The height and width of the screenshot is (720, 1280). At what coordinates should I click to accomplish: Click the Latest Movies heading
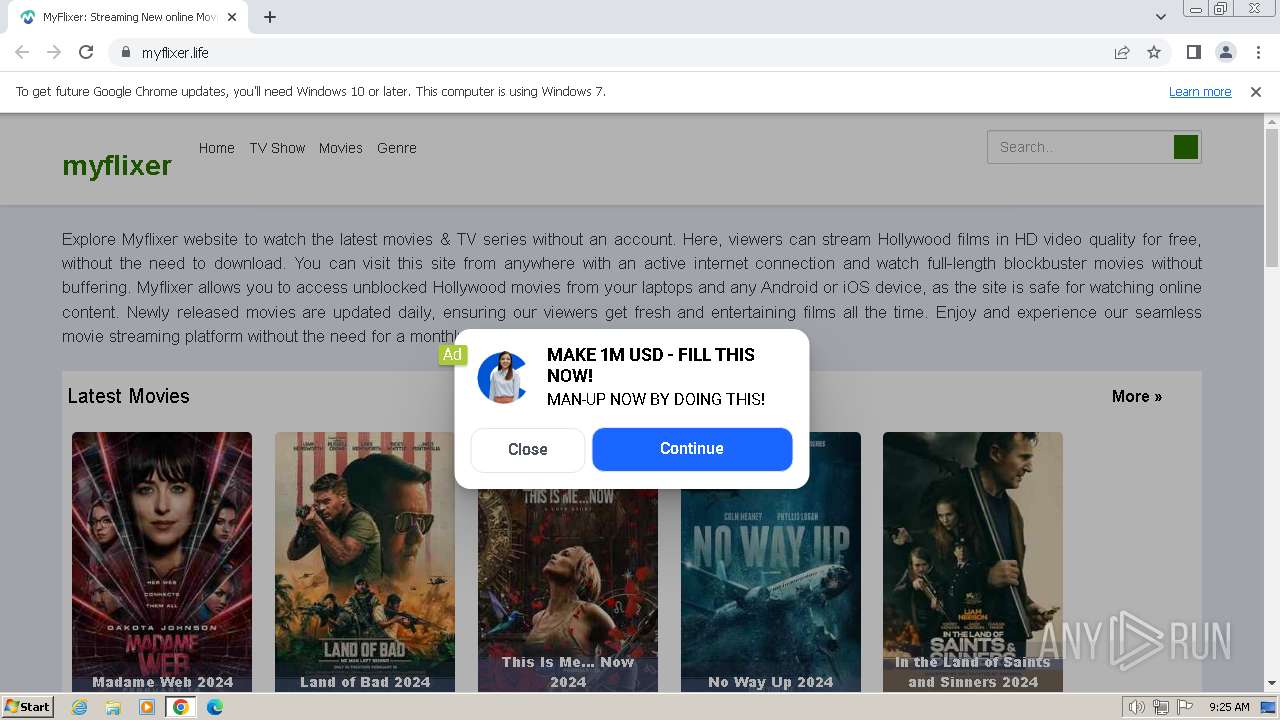click(128, 396)
